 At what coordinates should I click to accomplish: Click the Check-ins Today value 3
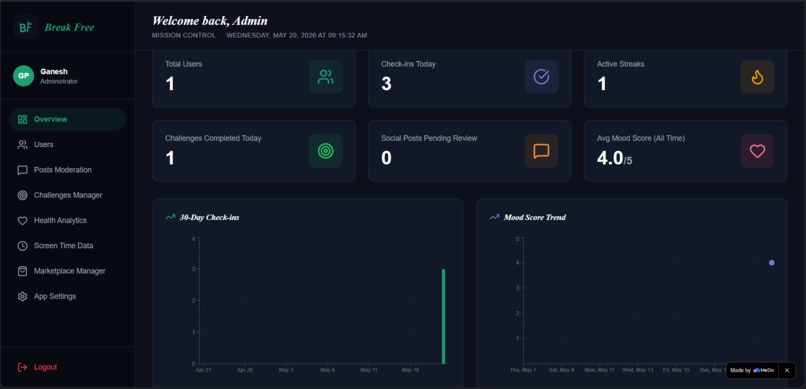(387, 84)
